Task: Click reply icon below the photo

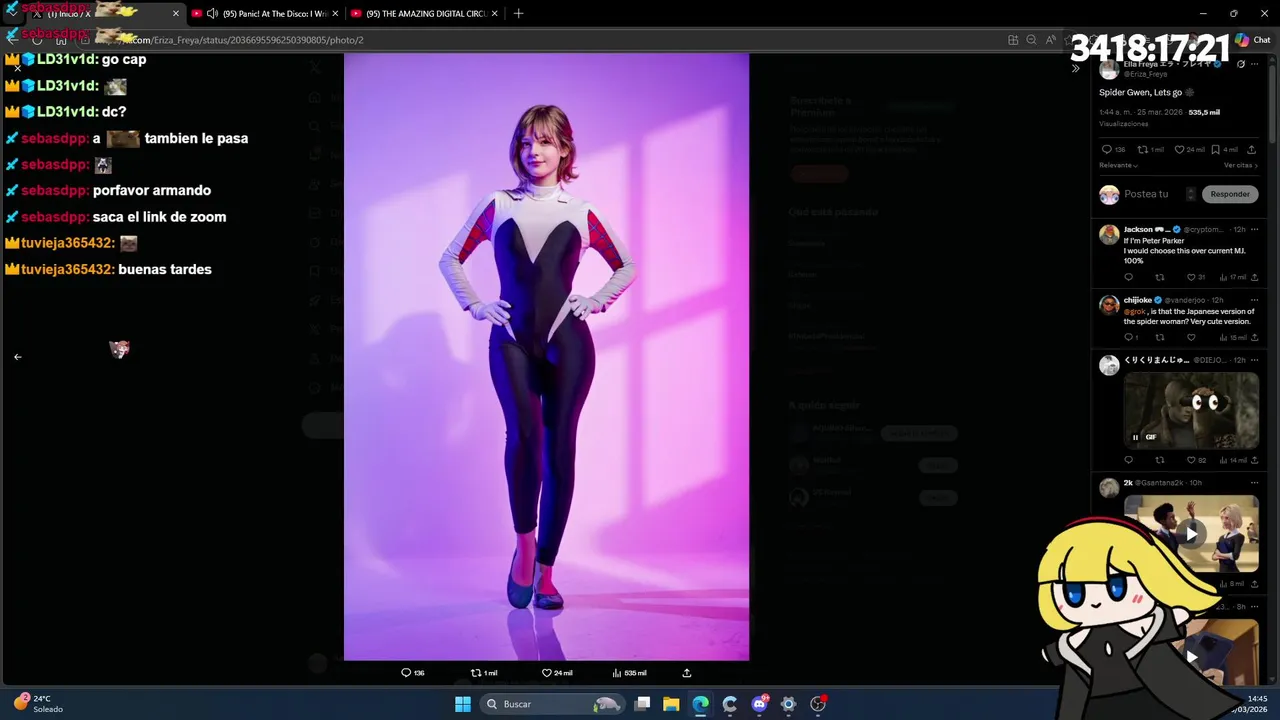Action: click(406, 673)
